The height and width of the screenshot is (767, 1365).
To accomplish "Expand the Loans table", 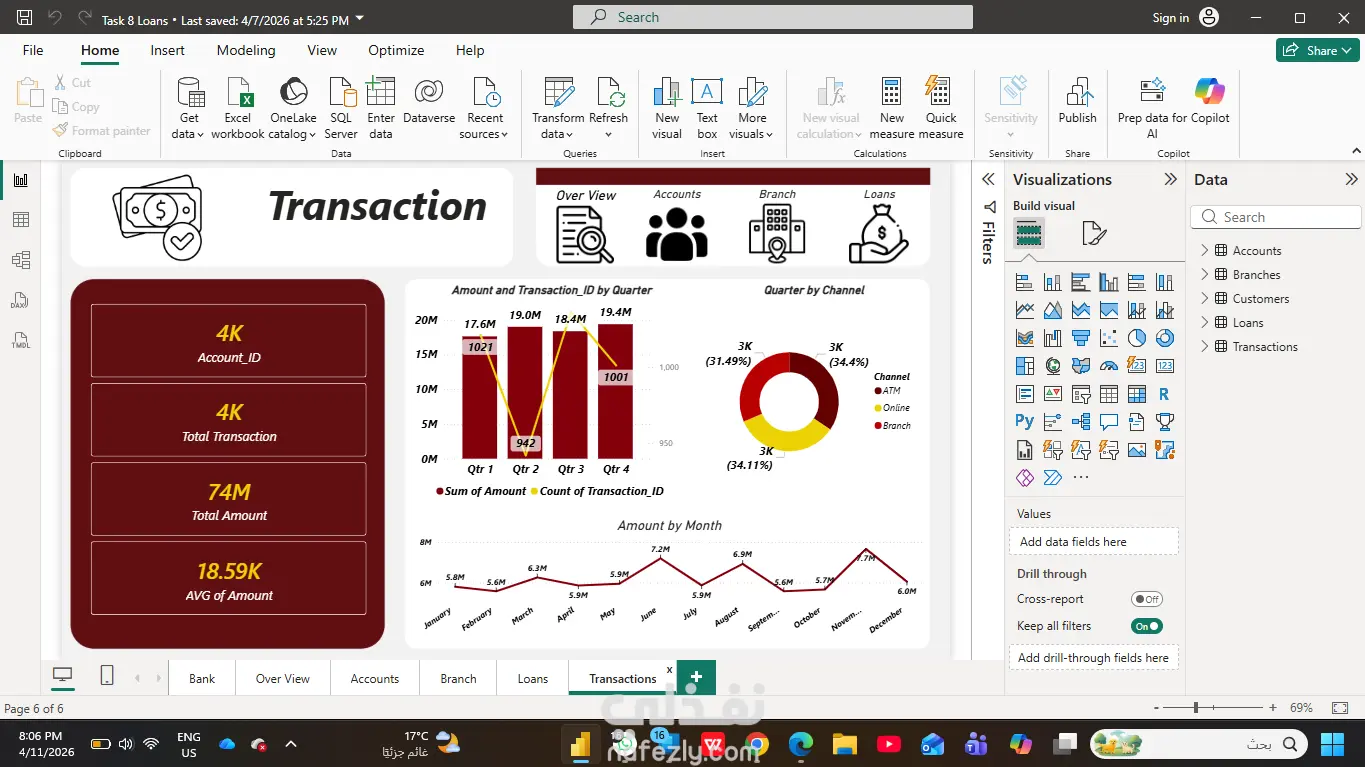I will click(x=1205, y=322).
